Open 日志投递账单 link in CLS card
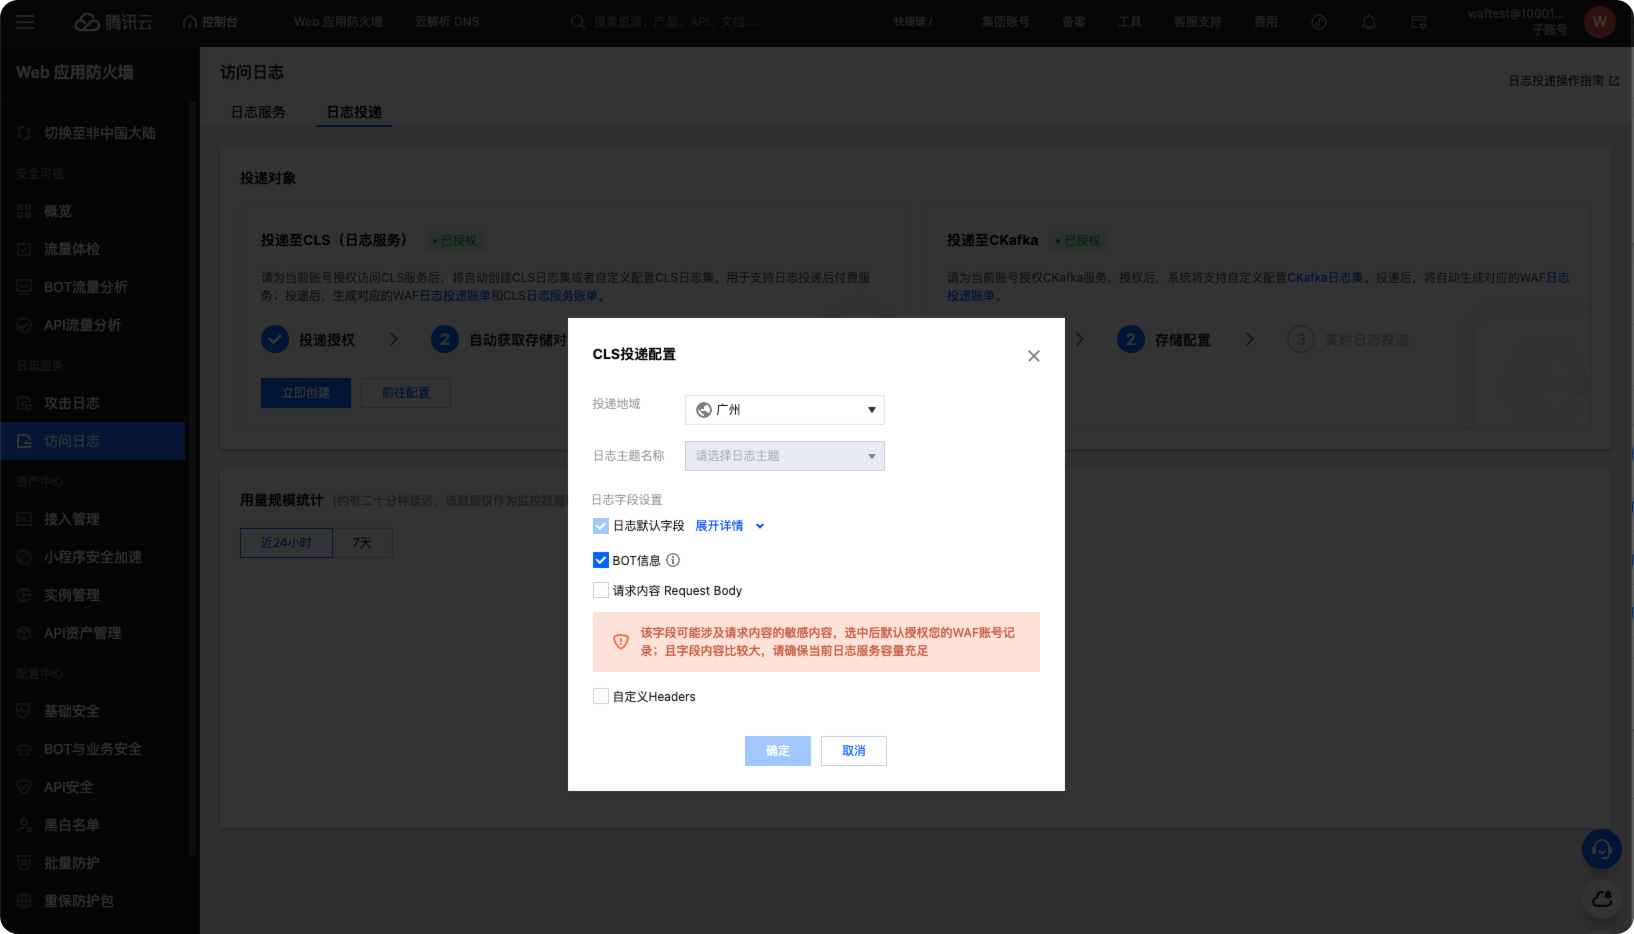This screenshot has width=1634, height=934. 455,296
